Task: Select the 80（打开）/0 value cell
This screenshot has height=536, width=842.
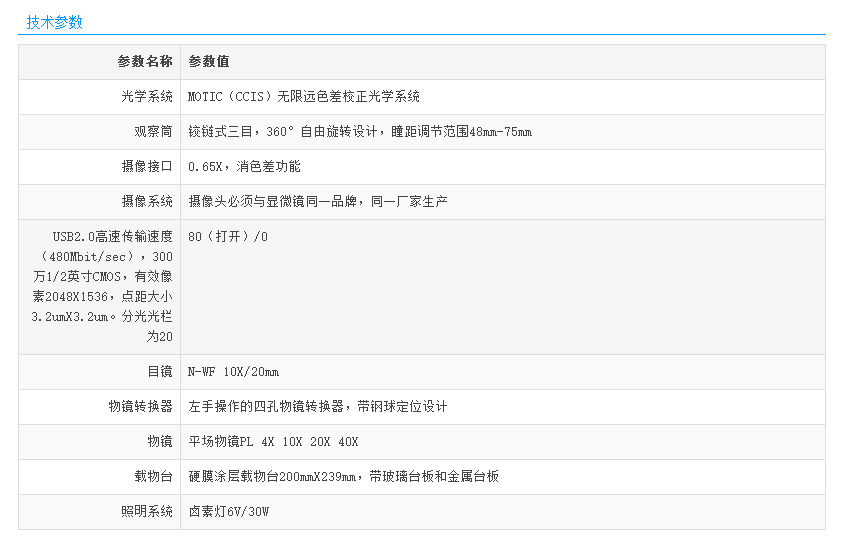Action: (x=228, y=237)
